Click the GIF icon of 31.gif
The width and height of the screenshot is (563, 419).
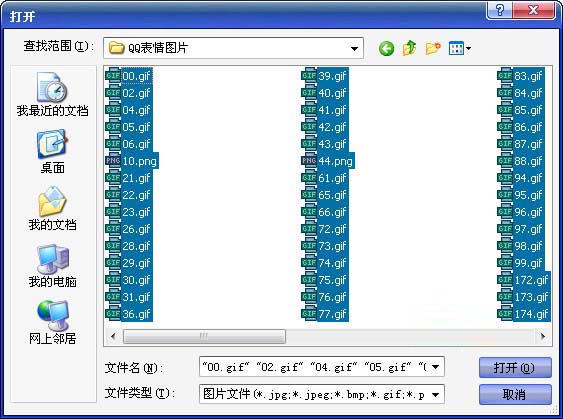[113, 297]
